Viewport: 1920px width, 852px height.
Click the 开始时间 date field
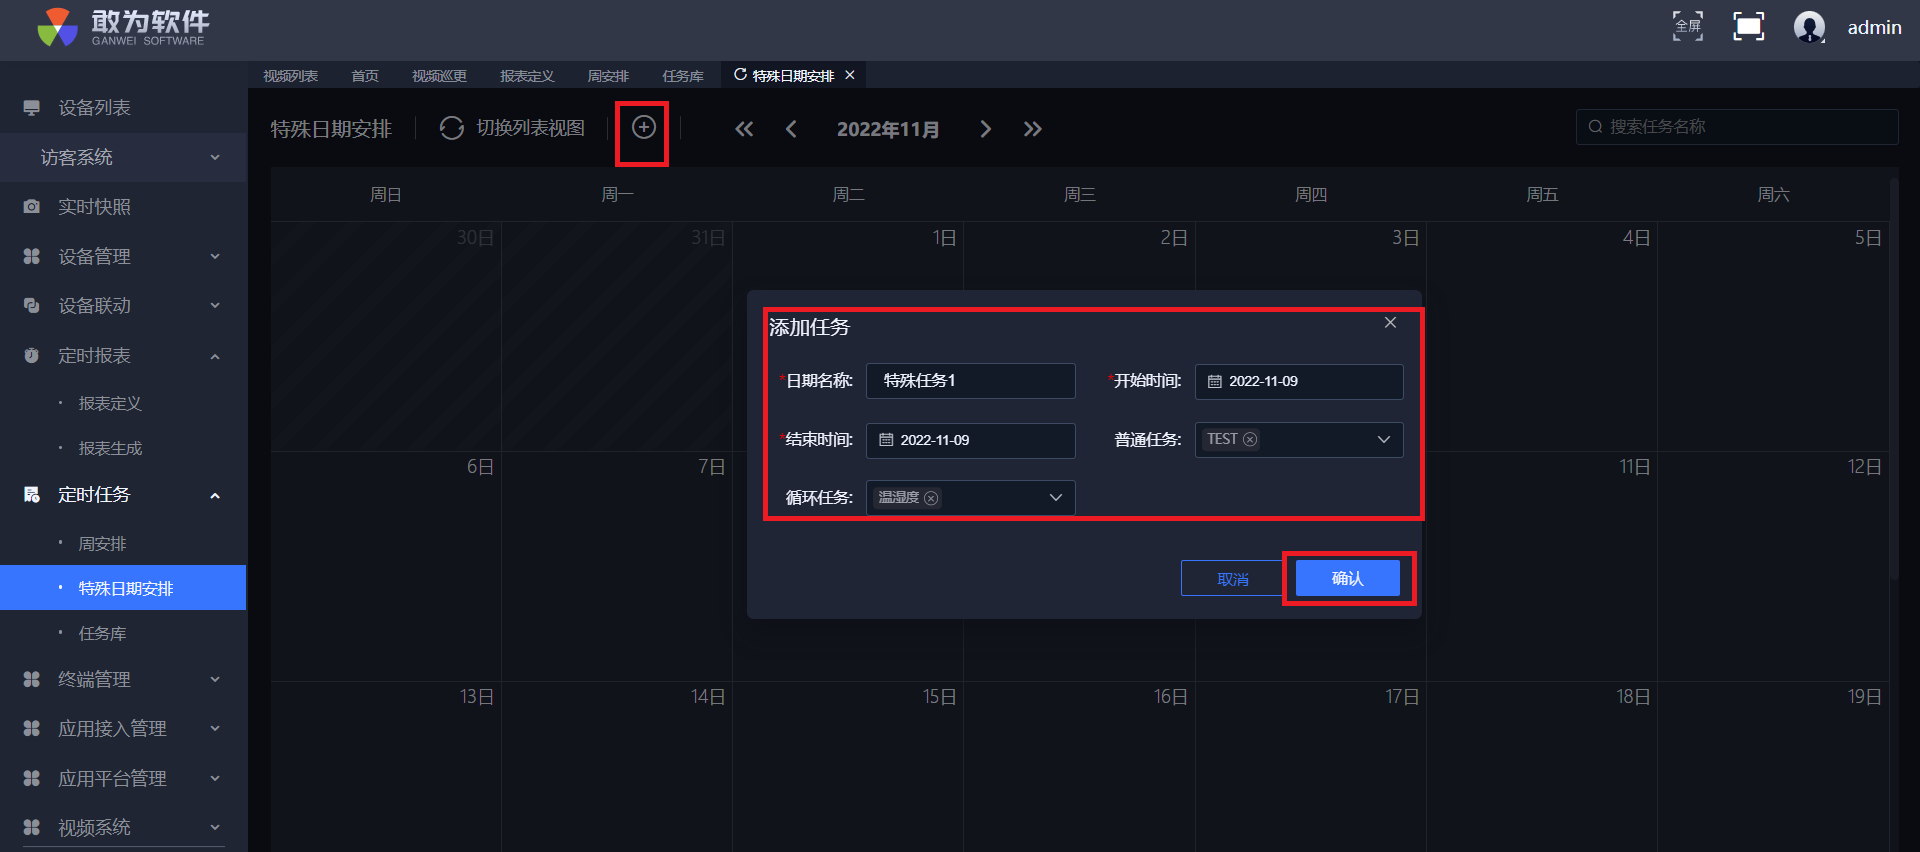1299,381
